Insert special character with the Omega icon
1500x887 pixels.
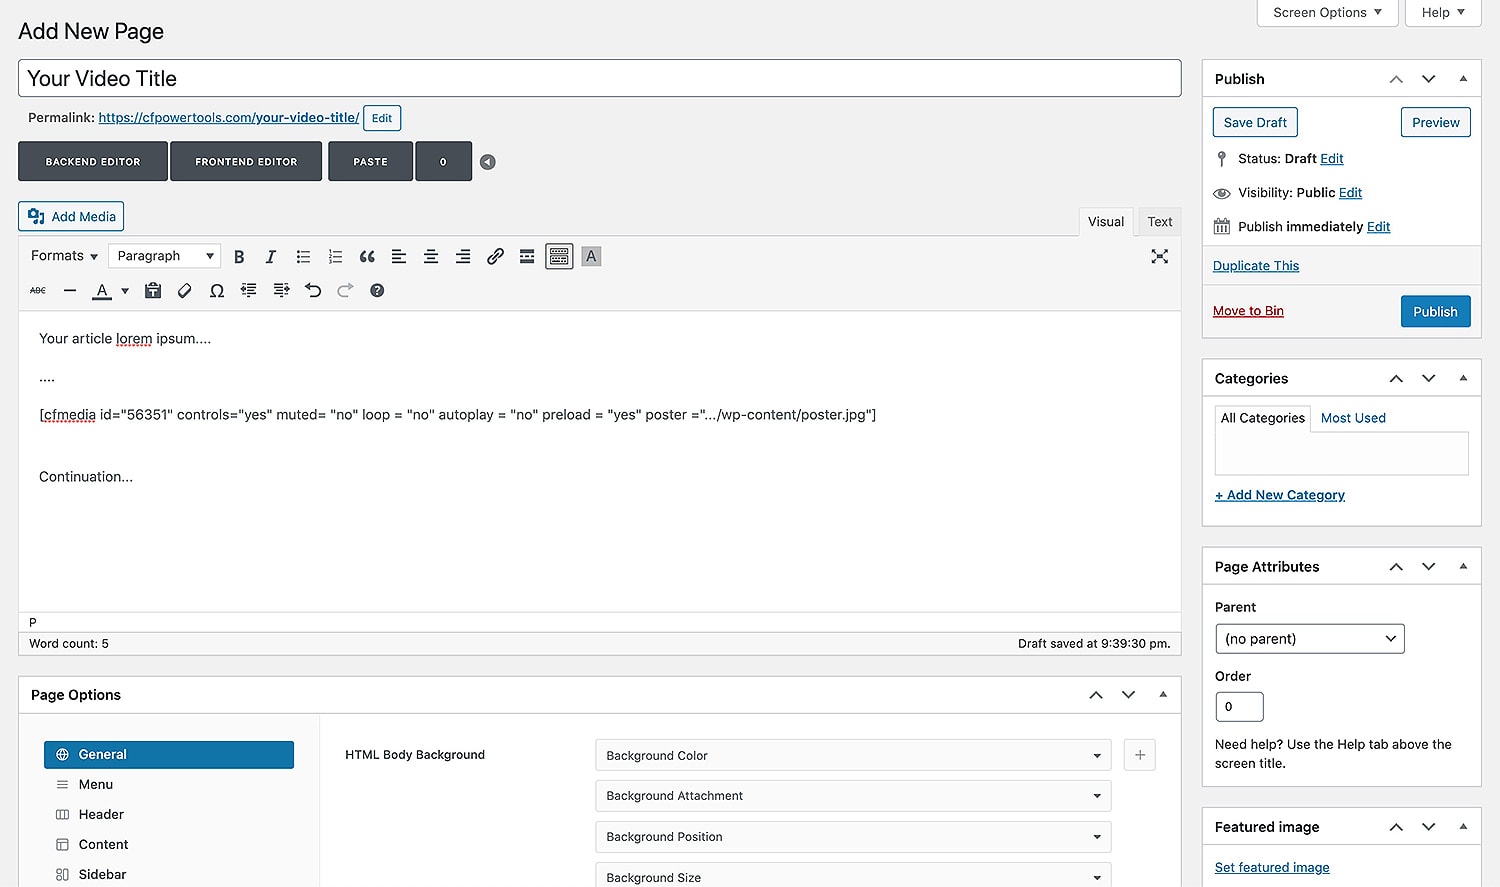click(217, 291)
